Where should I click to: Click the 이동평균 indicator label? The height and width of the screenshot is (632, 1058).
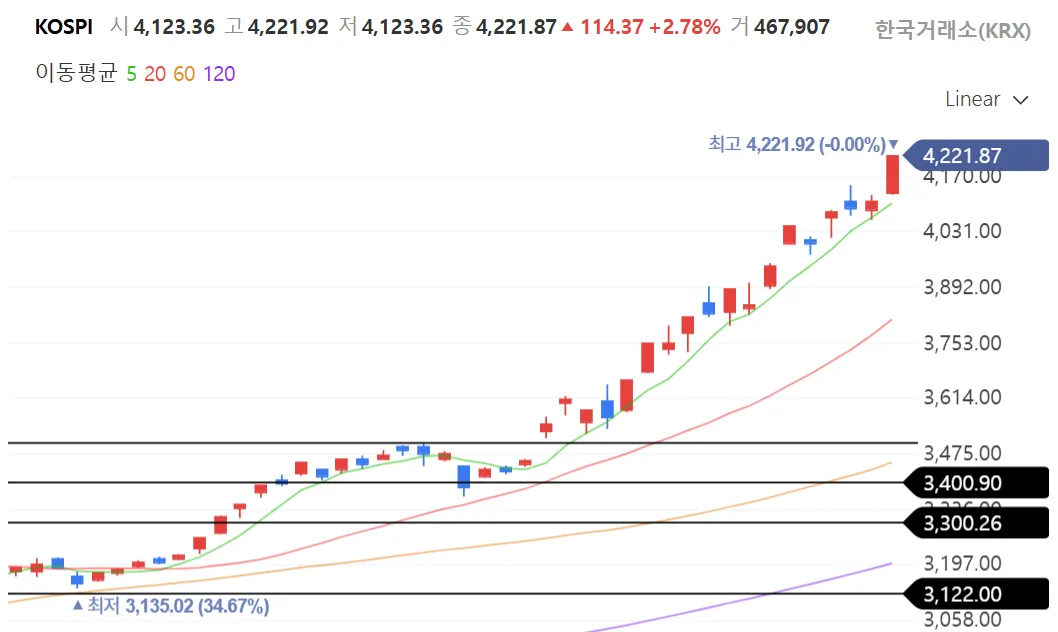(76, 73)
